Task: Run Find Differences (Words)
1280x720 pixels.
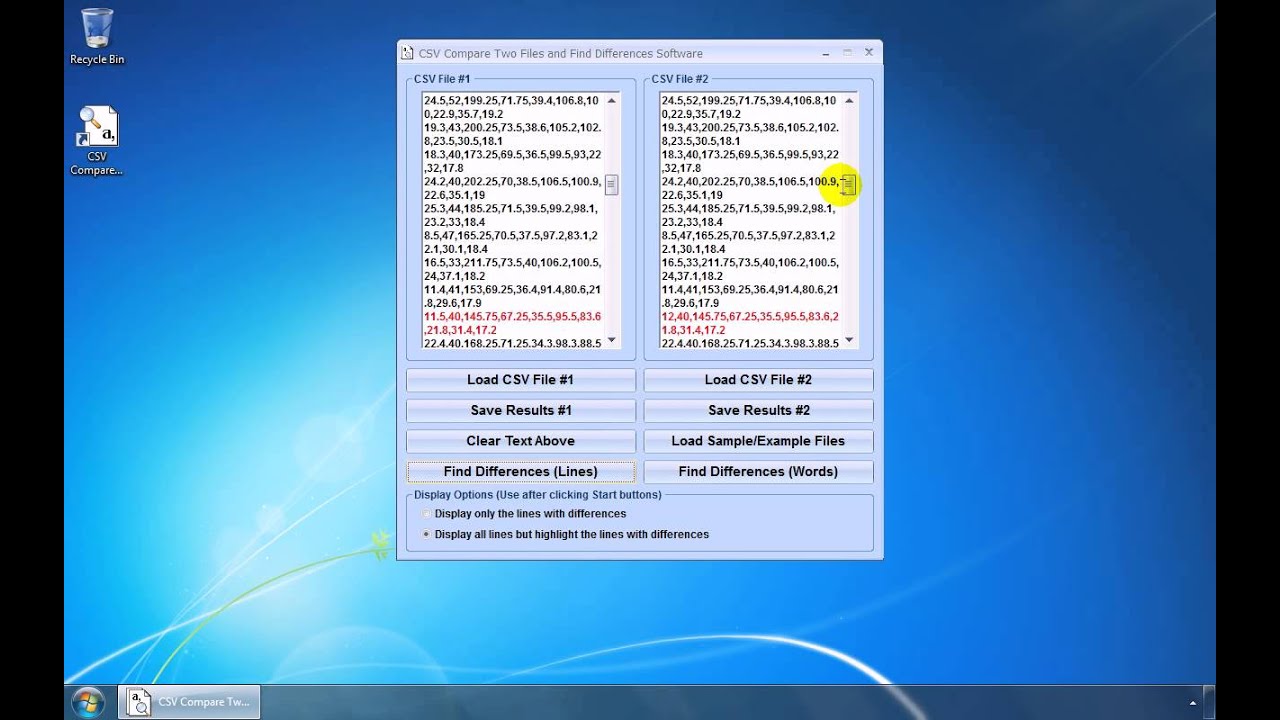Action: (x=758, y=472)
